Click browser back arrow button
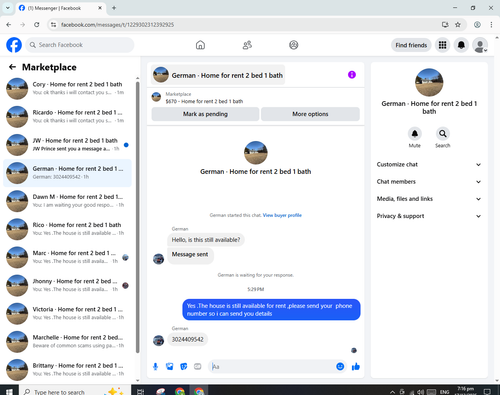The height and width of the screenshot is (395, 500). click(x=9, y=25)
